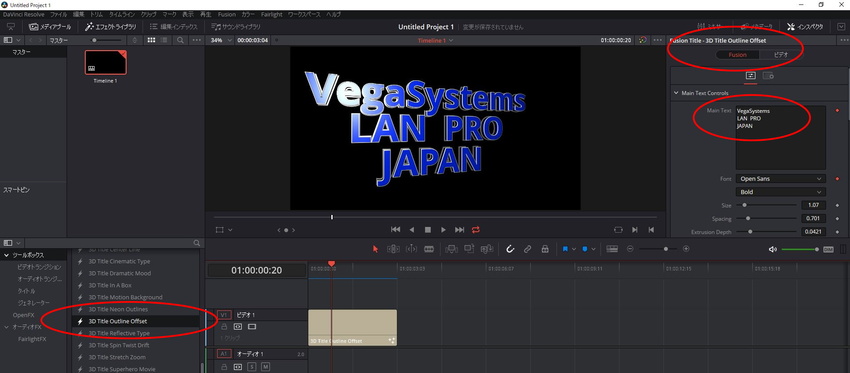The image size is (850, 373).
Task: Open the エフェクトライブラリ panel
Action: coord(112,27)
